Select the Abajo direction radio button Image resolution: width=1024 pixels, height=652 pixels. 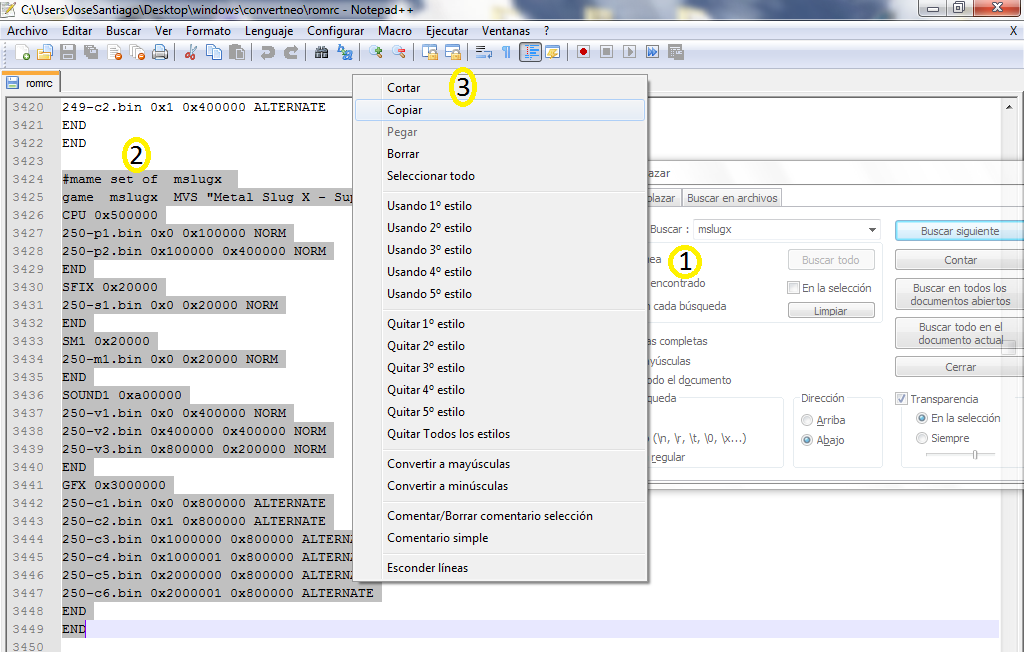coord(807,440)
